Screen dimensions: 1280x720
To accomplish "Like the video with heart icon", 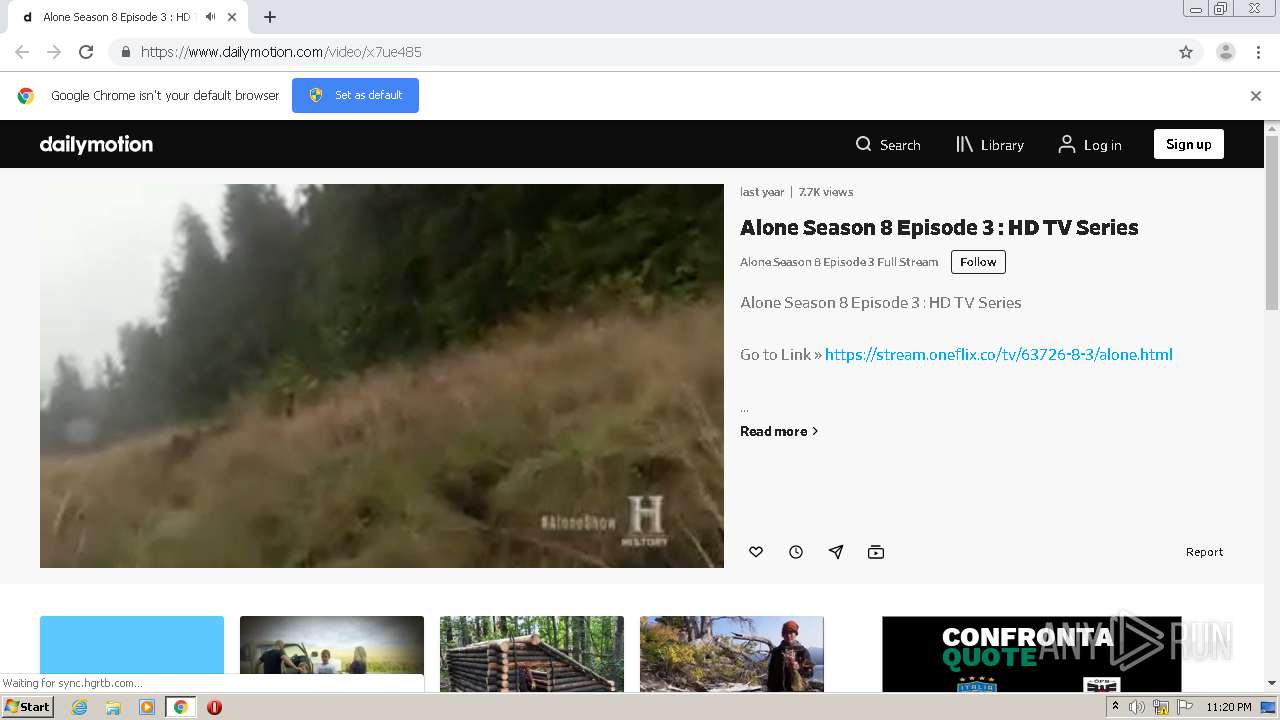I will pyautogui.click(x=756, y=552).
